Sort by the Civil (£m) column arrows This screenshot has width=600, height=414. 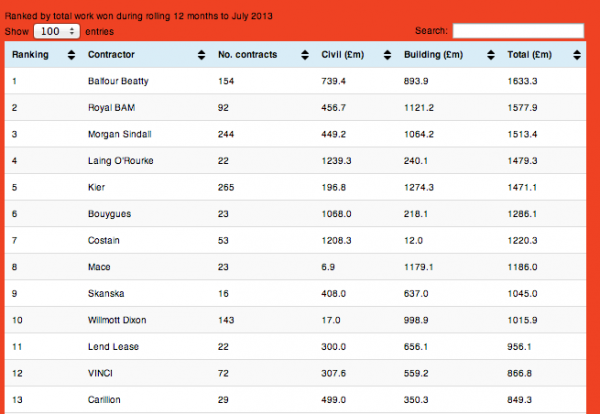coord(387,55)
